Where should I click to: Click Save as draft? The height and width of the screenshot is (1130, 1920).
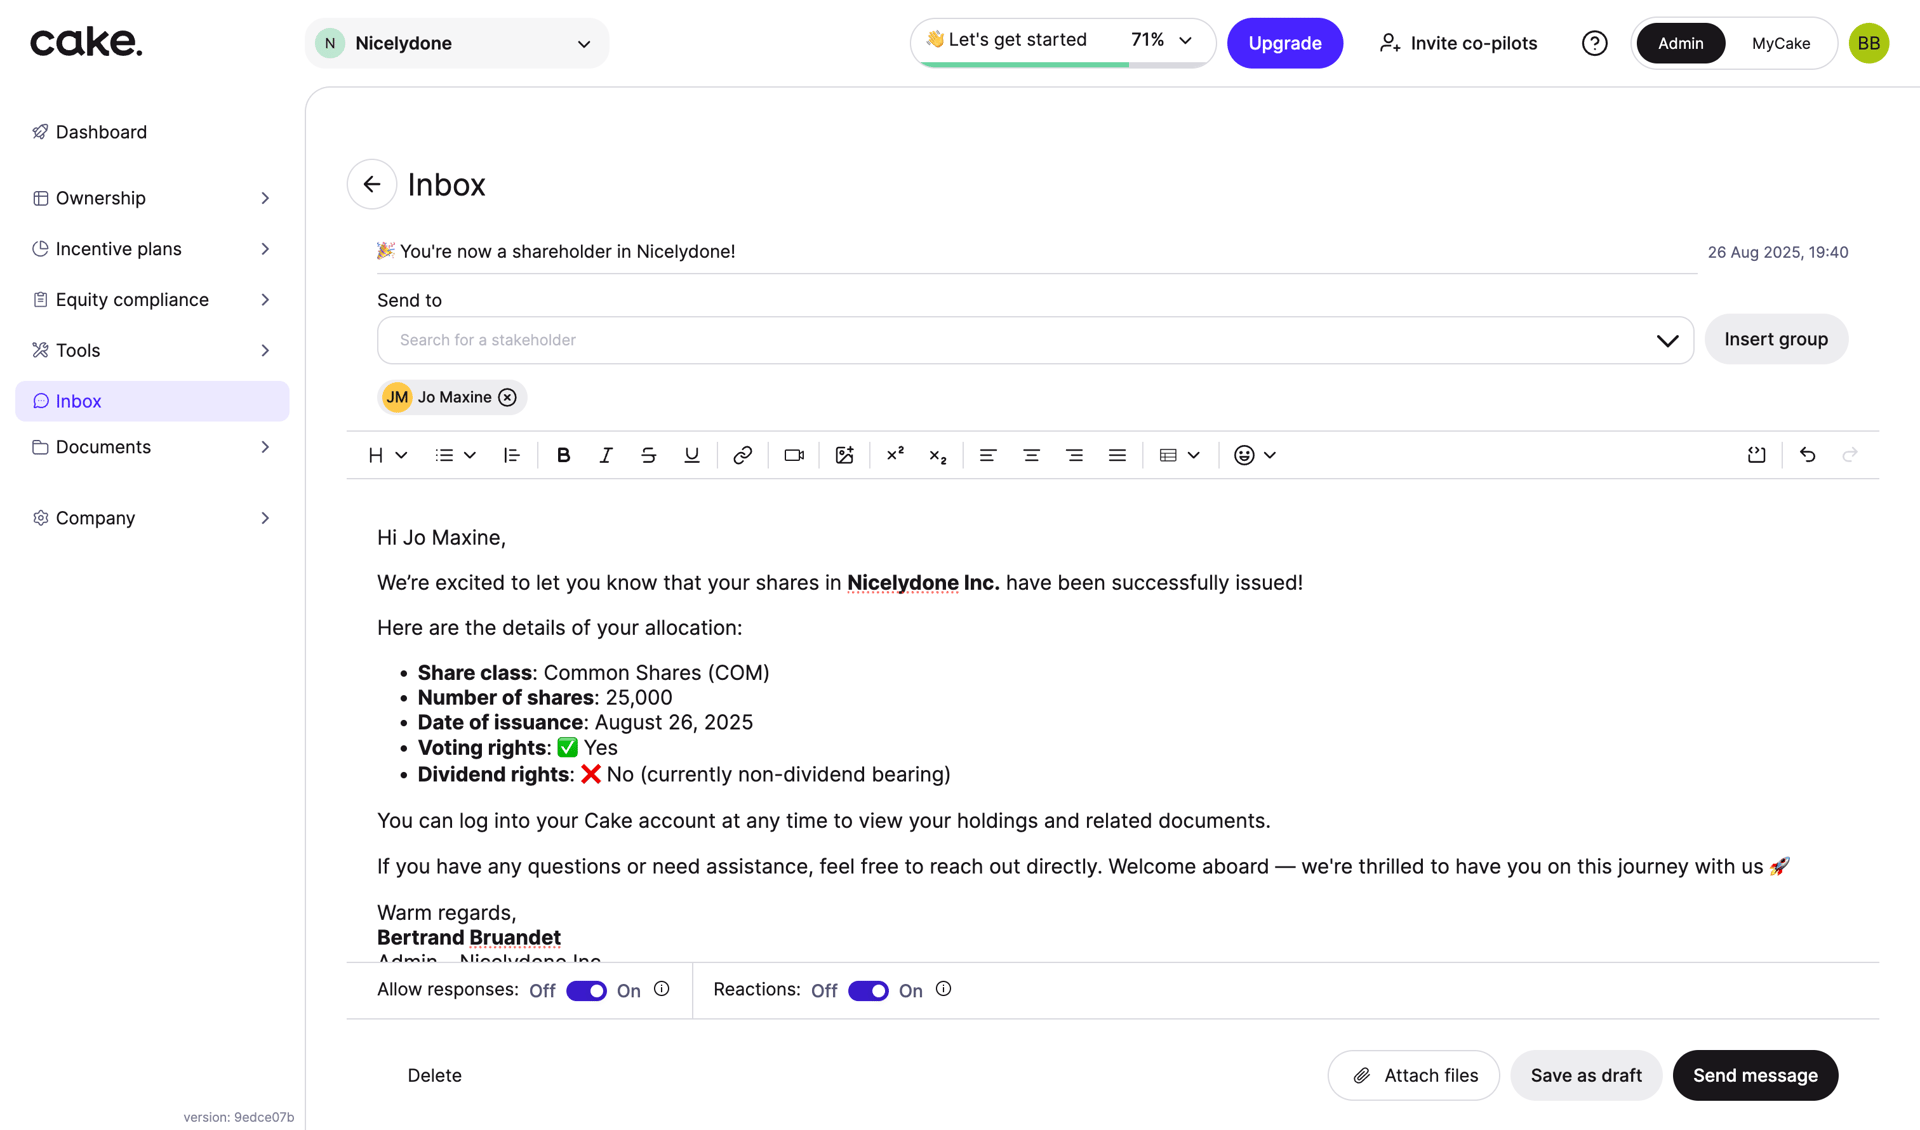tap(1586, 1075)
